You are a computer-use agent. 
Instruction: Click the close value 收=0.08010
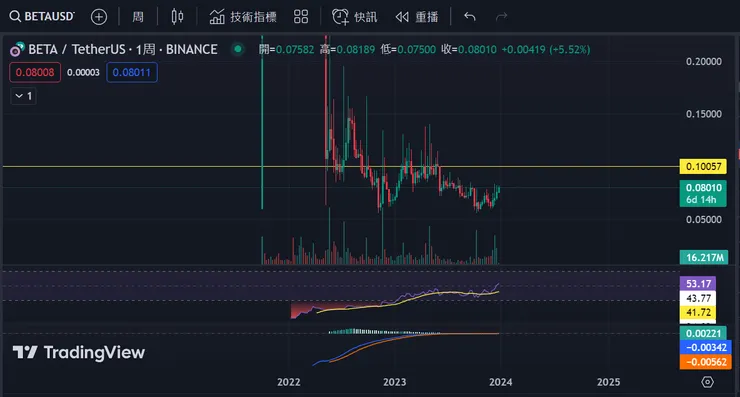(469, 49)
